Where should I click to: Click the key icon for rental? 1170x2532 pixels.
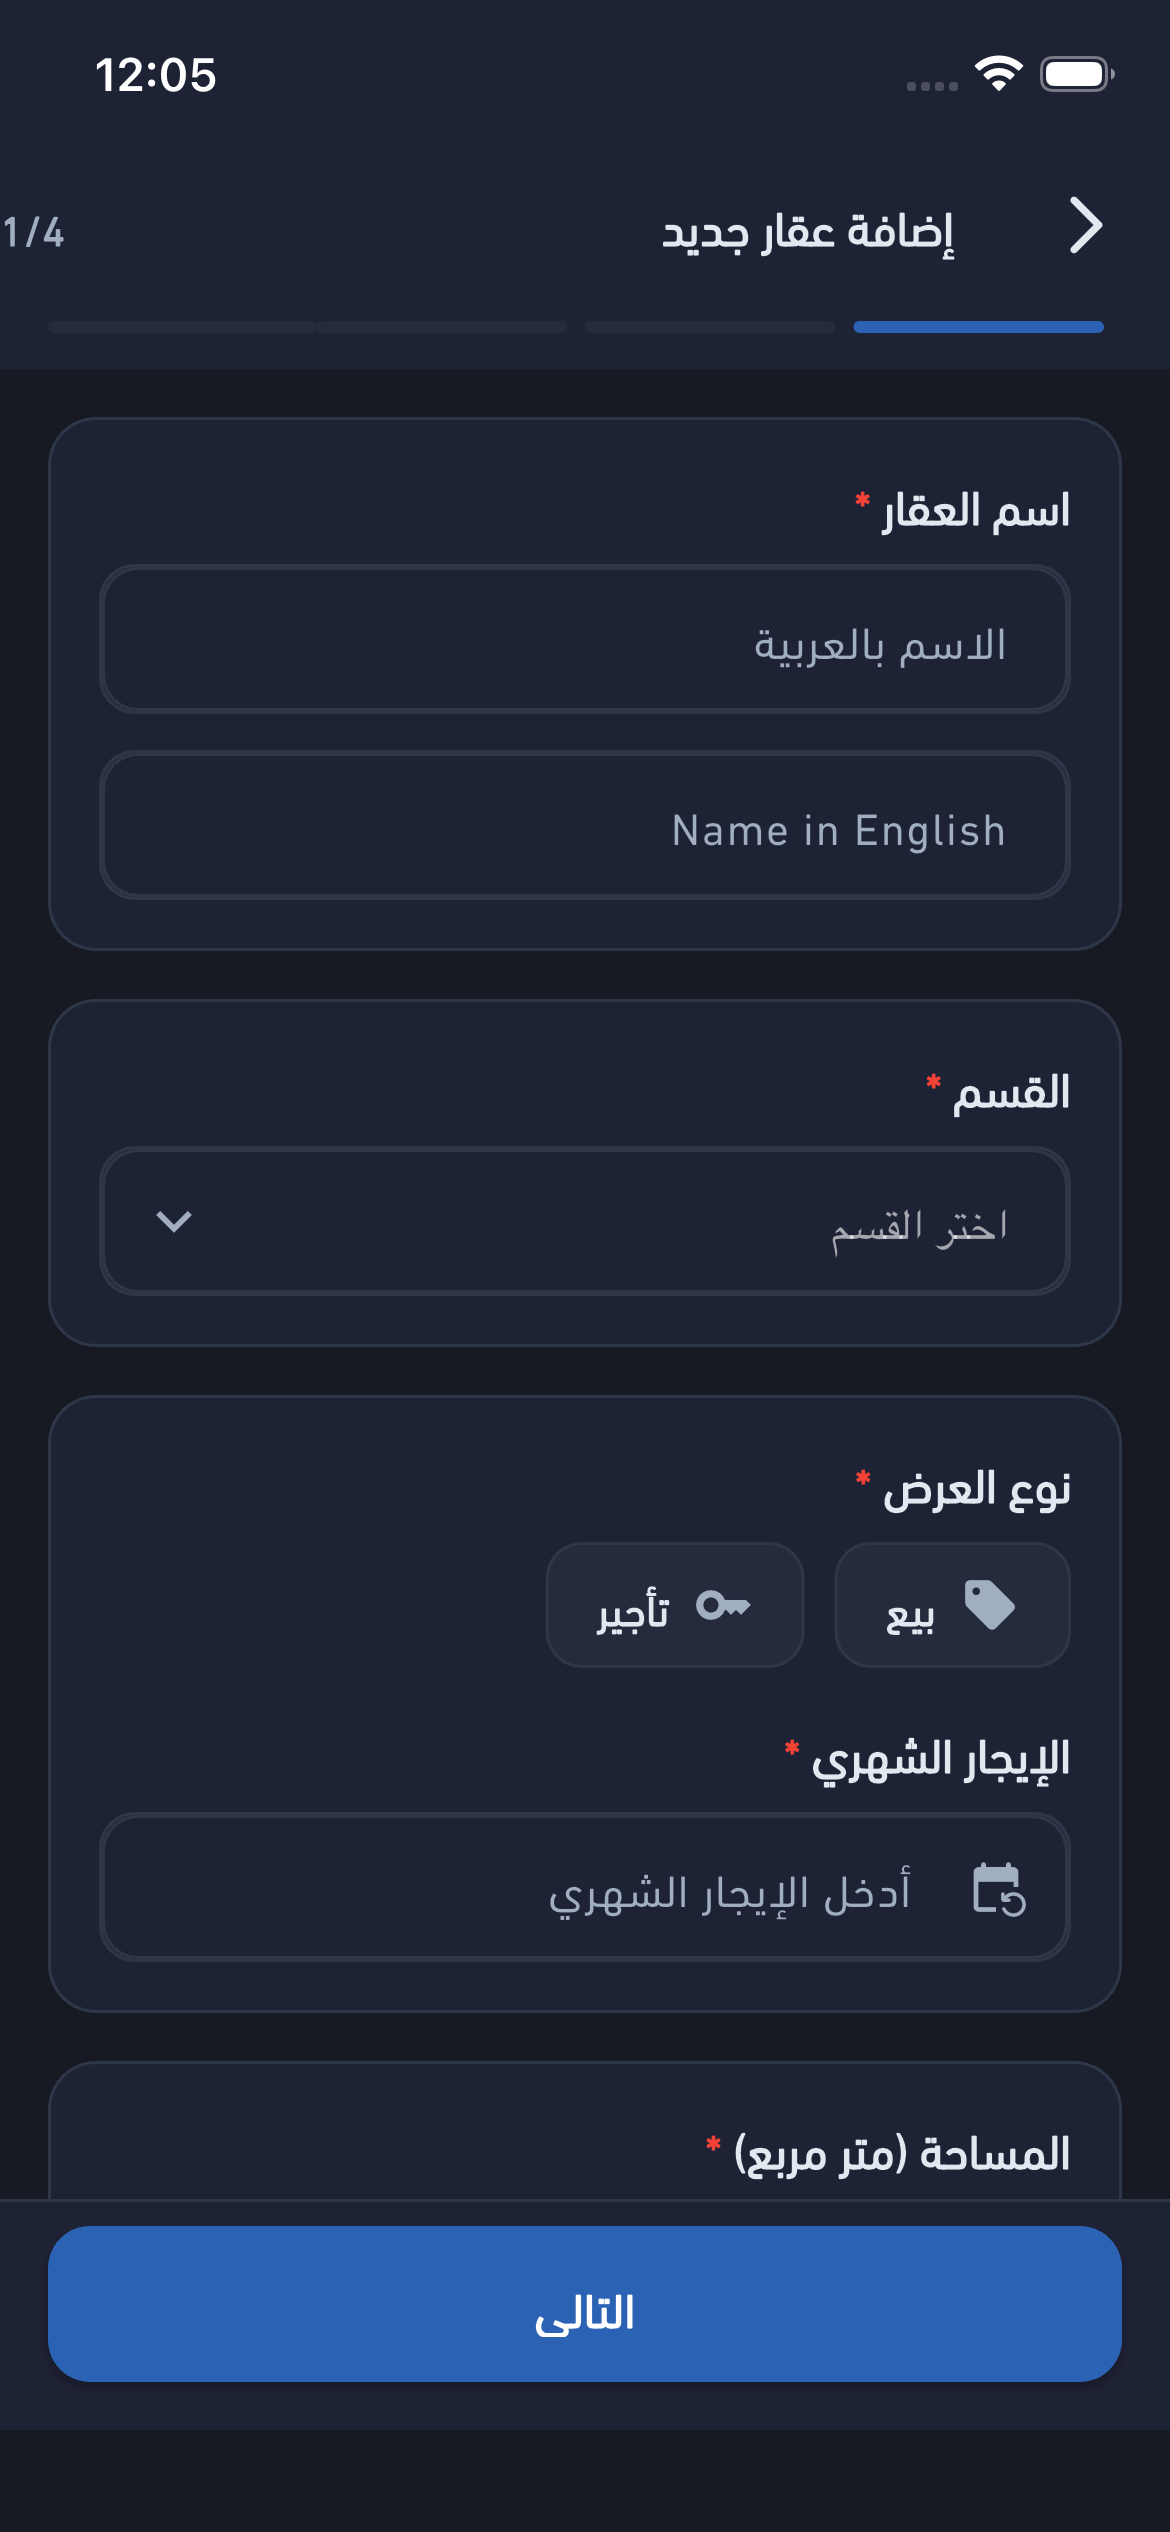[x=723, y=1605]
